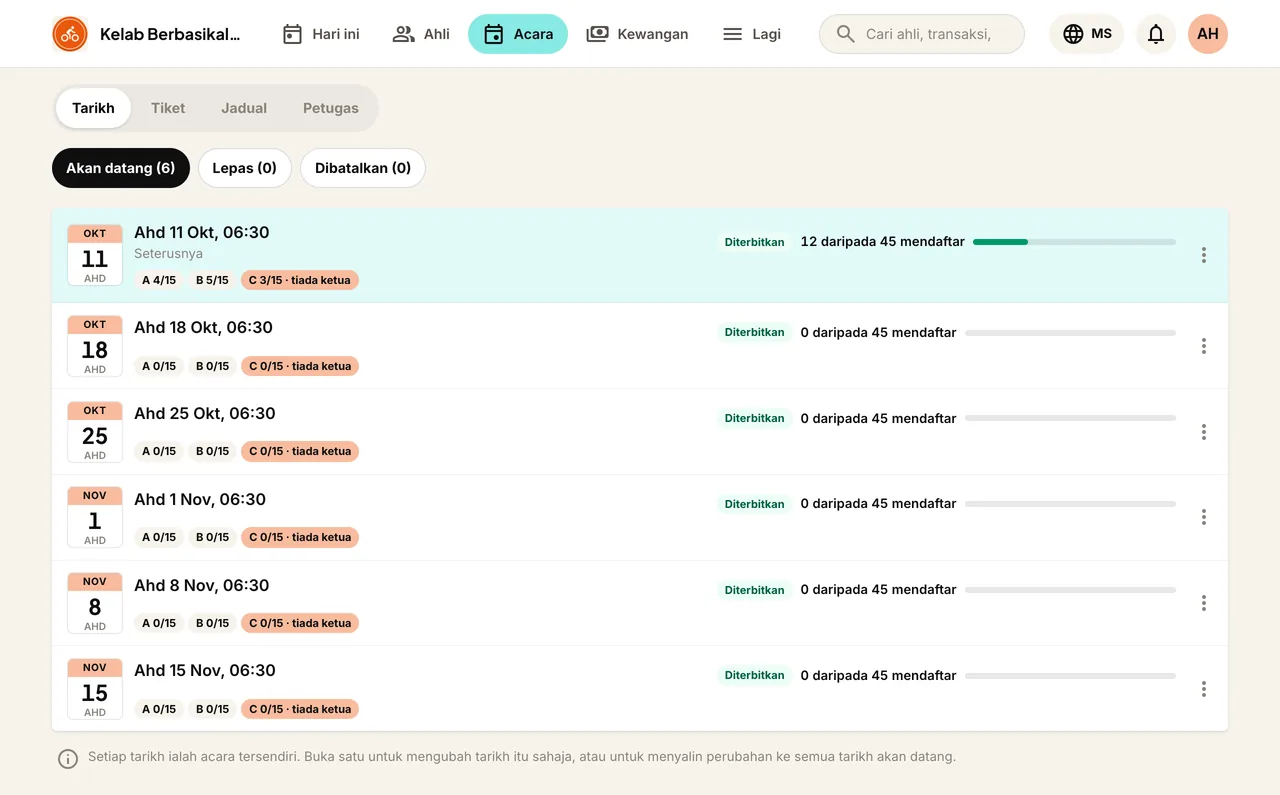Open the MS language selector

click(1087, 34)
